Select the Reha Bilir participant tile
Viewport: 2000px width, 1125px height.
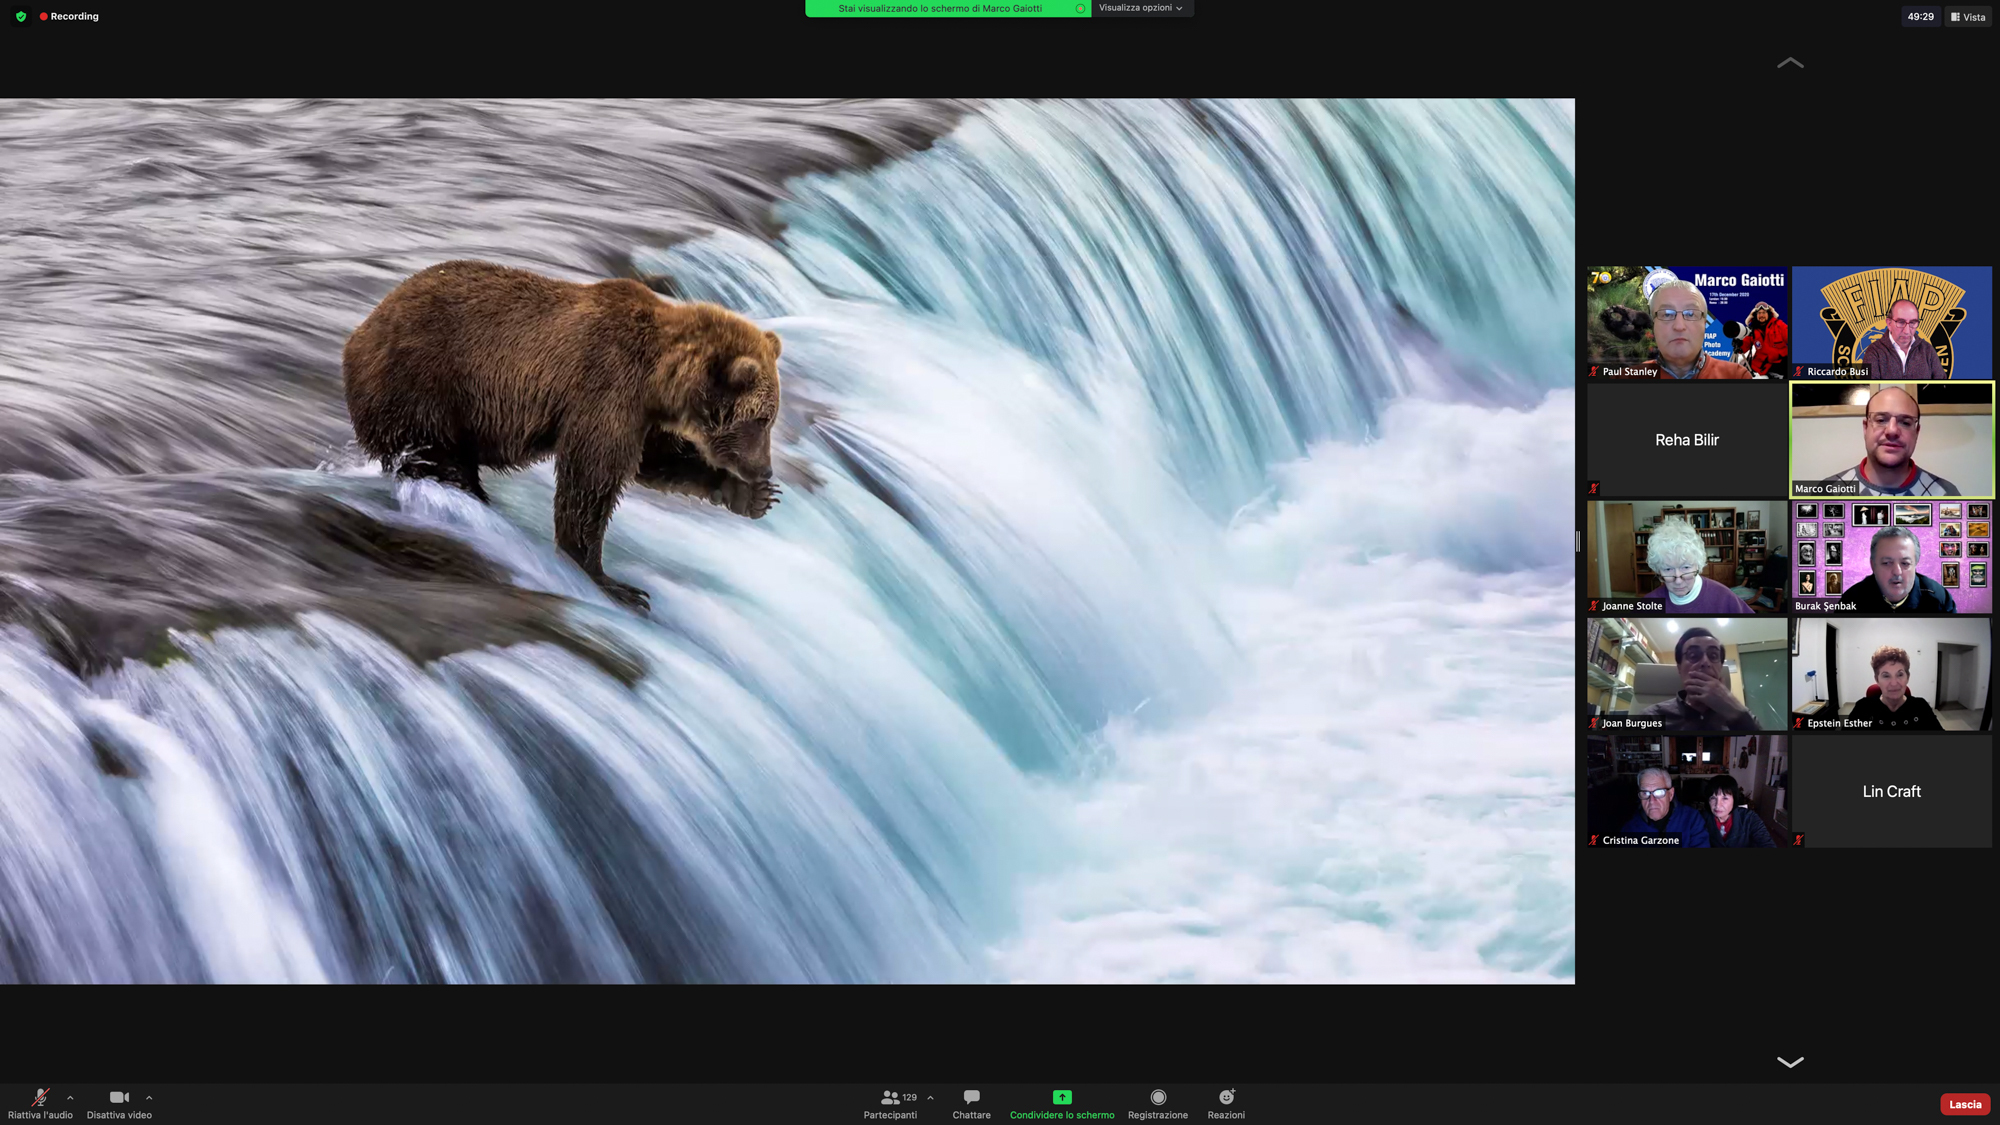click(1687, 440)
